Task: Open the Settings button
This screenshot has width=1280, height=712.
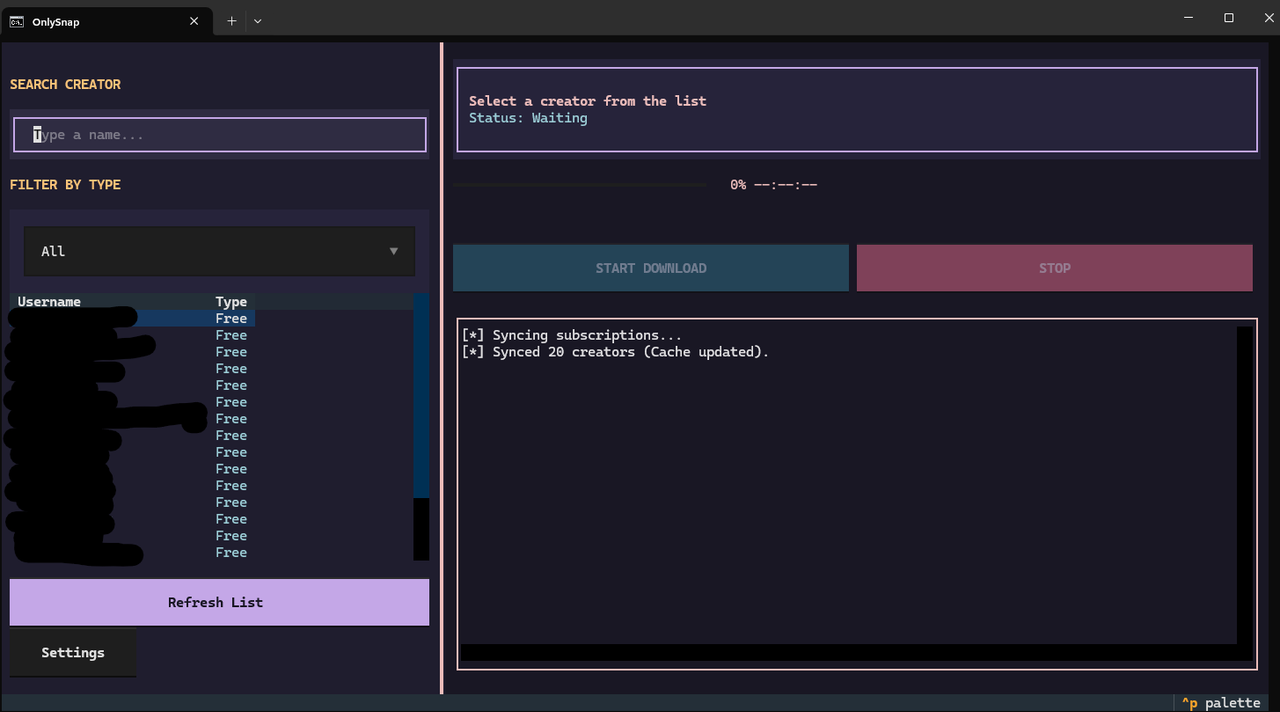Action: [x=73, y=652]
